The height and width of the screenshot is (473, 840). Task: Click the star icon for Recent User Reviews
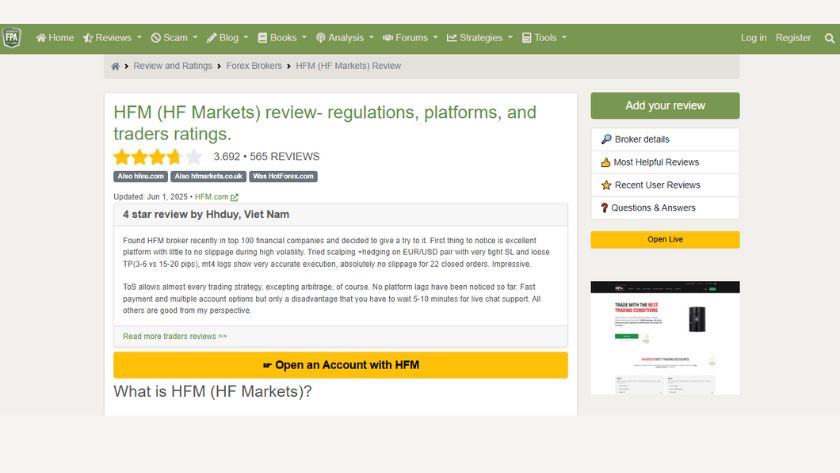click(x=606, y=185)
